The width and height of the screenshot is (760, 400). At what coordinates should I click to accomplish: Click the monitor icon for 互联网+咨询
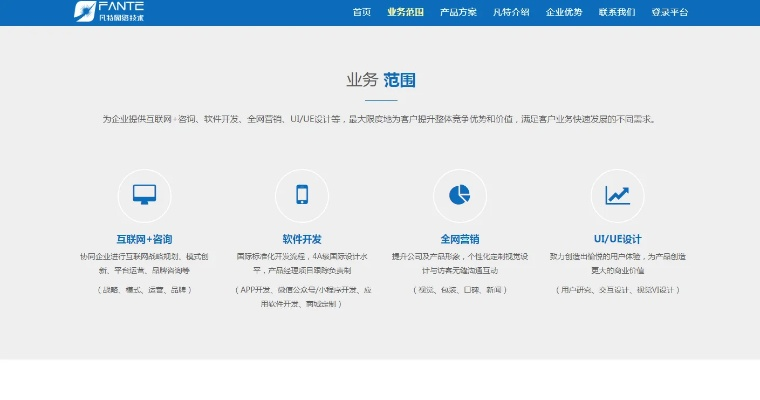point(144,195)
